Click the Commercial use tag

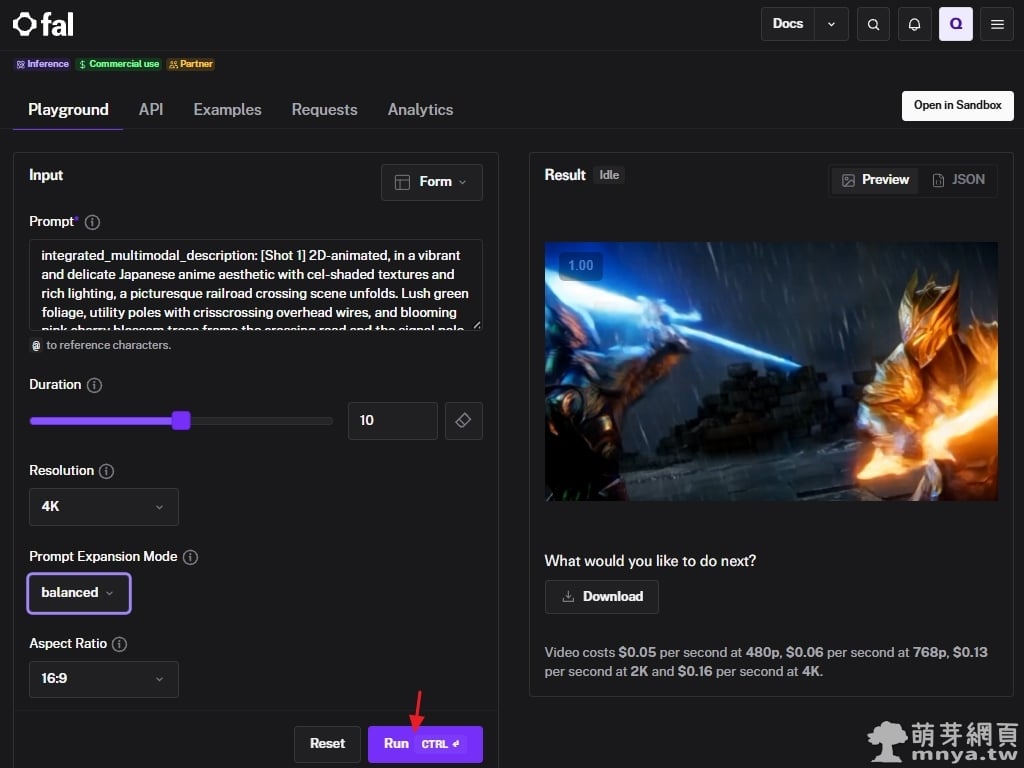(118, 64)
